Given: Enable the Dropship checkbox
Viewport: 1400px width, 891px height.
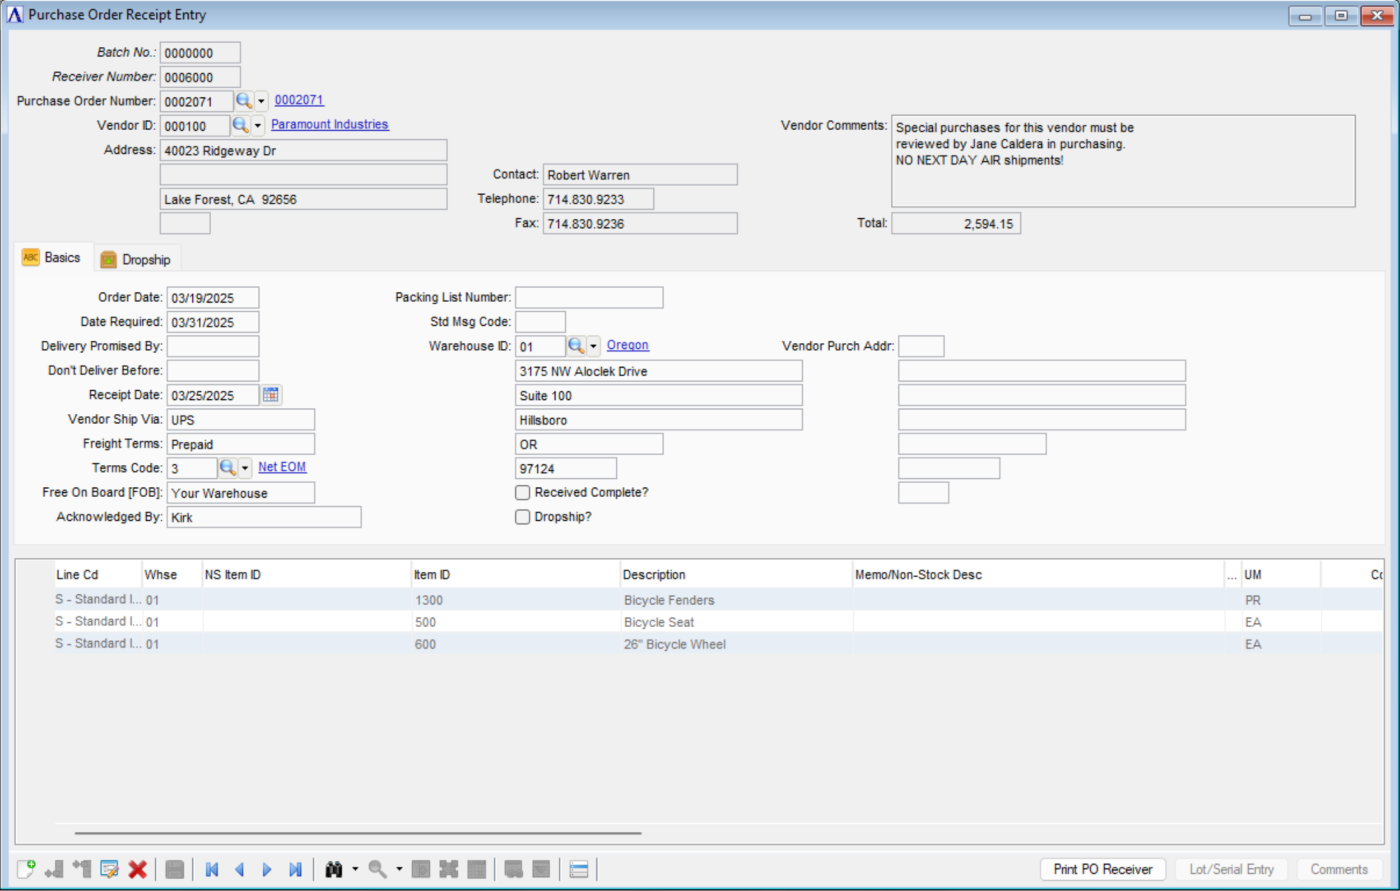Looking at the screenshot, I should [522, 517].
